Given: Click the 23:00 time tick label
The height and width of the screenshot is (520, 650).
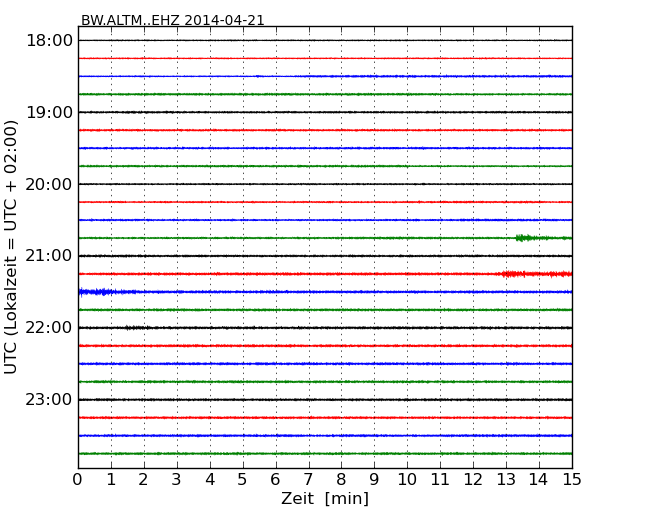Looking at the screenshot, I should (49, 400).
